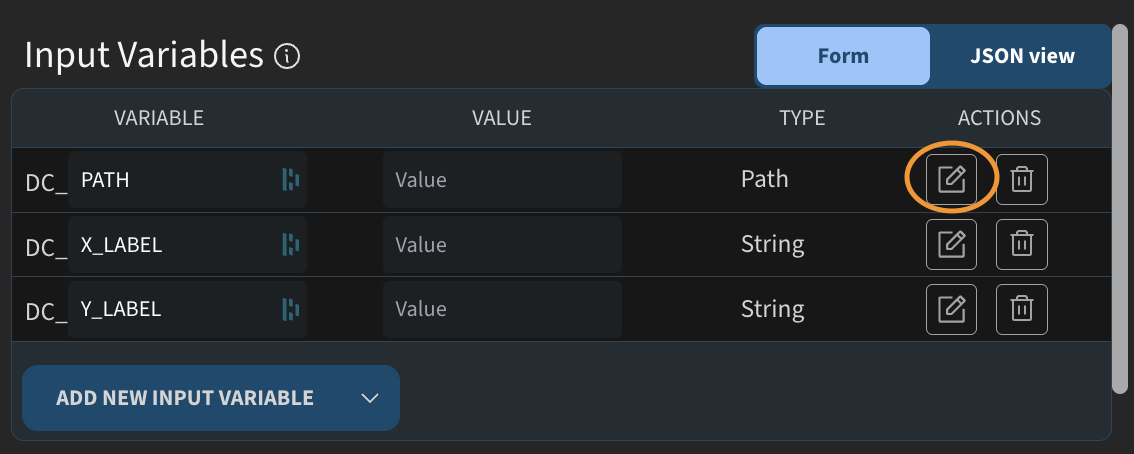This screenshot has width=1134, height=454.
Task: Delete the DC_PATH variable
Action: (1021, 180)
